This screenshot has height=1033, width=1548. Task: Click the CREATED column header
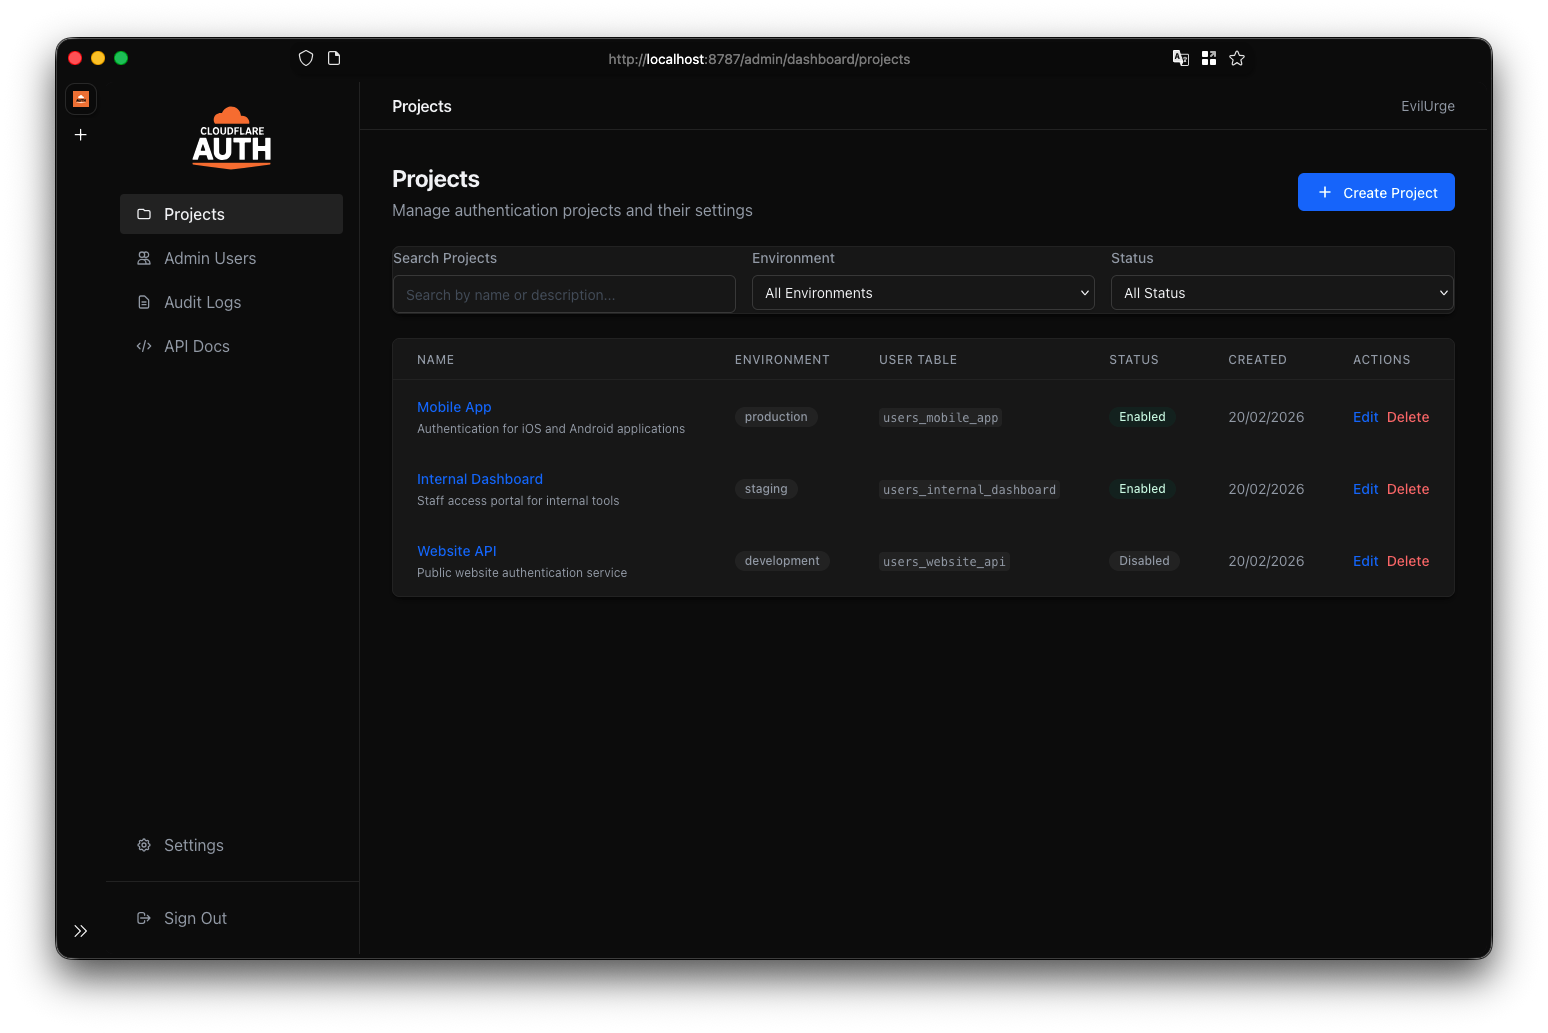pyautogui.click(x=1257, y=360)
